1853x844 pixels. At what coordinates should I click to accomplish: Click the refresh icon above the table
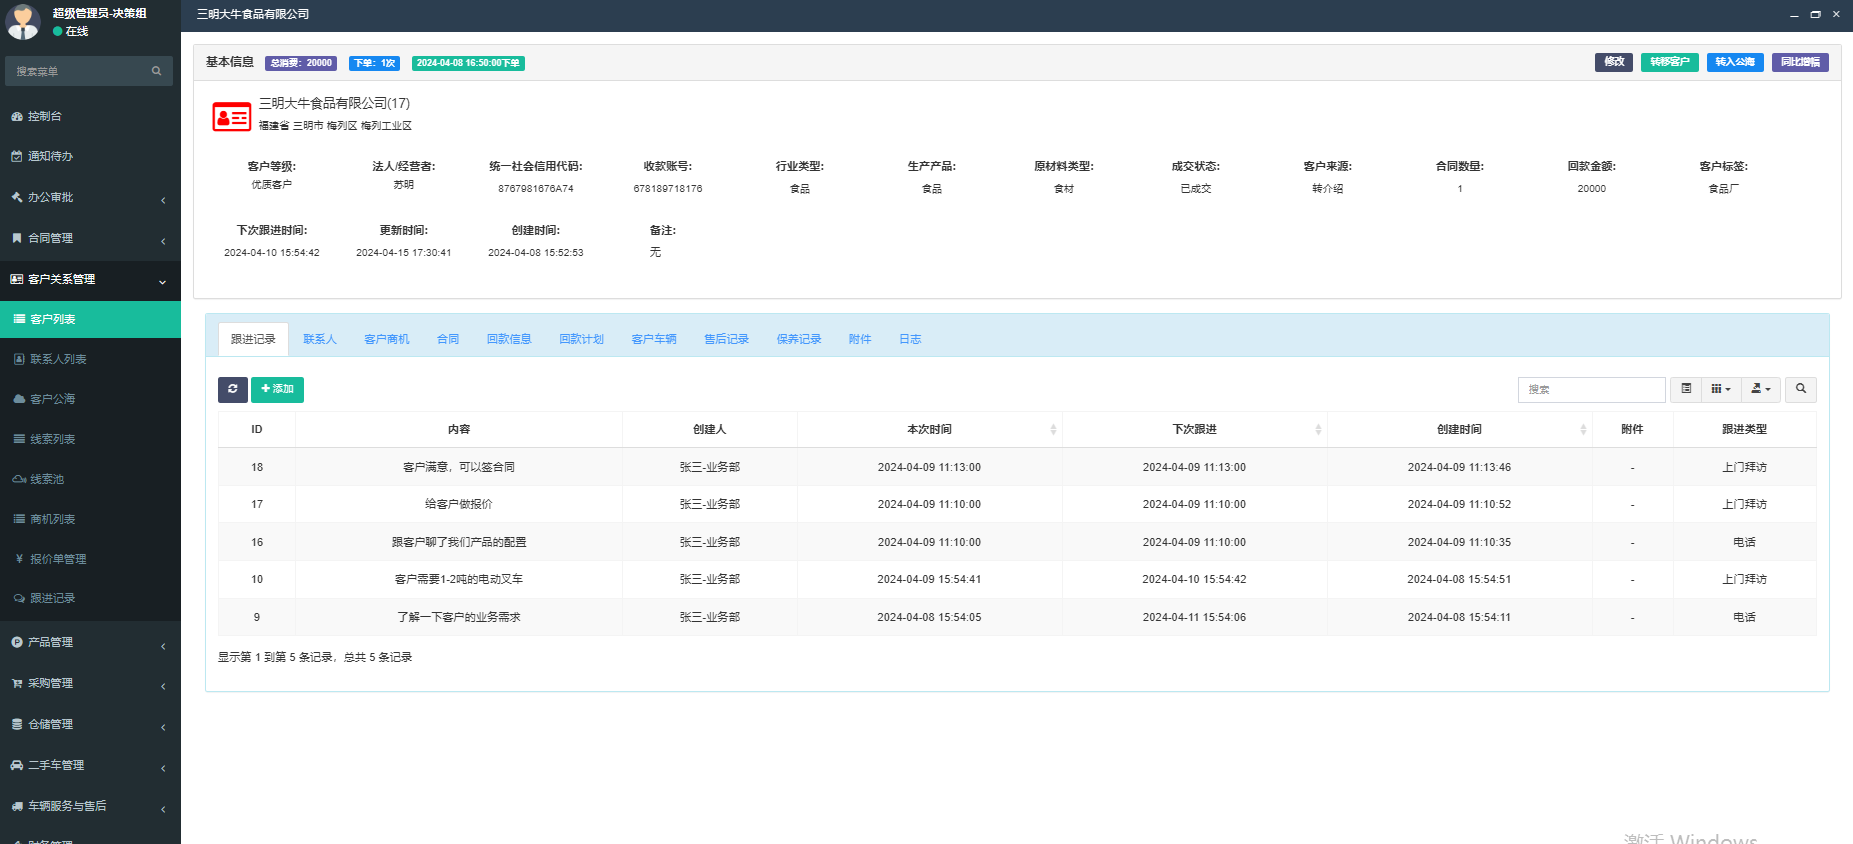[232, 389]
